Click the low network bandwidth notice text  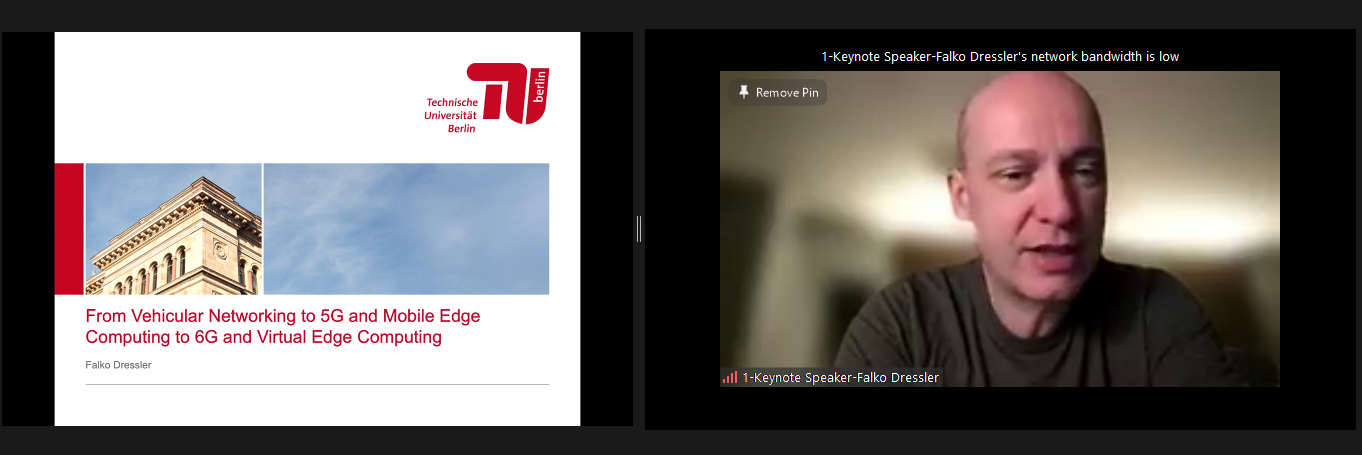tap(1000, 57)
